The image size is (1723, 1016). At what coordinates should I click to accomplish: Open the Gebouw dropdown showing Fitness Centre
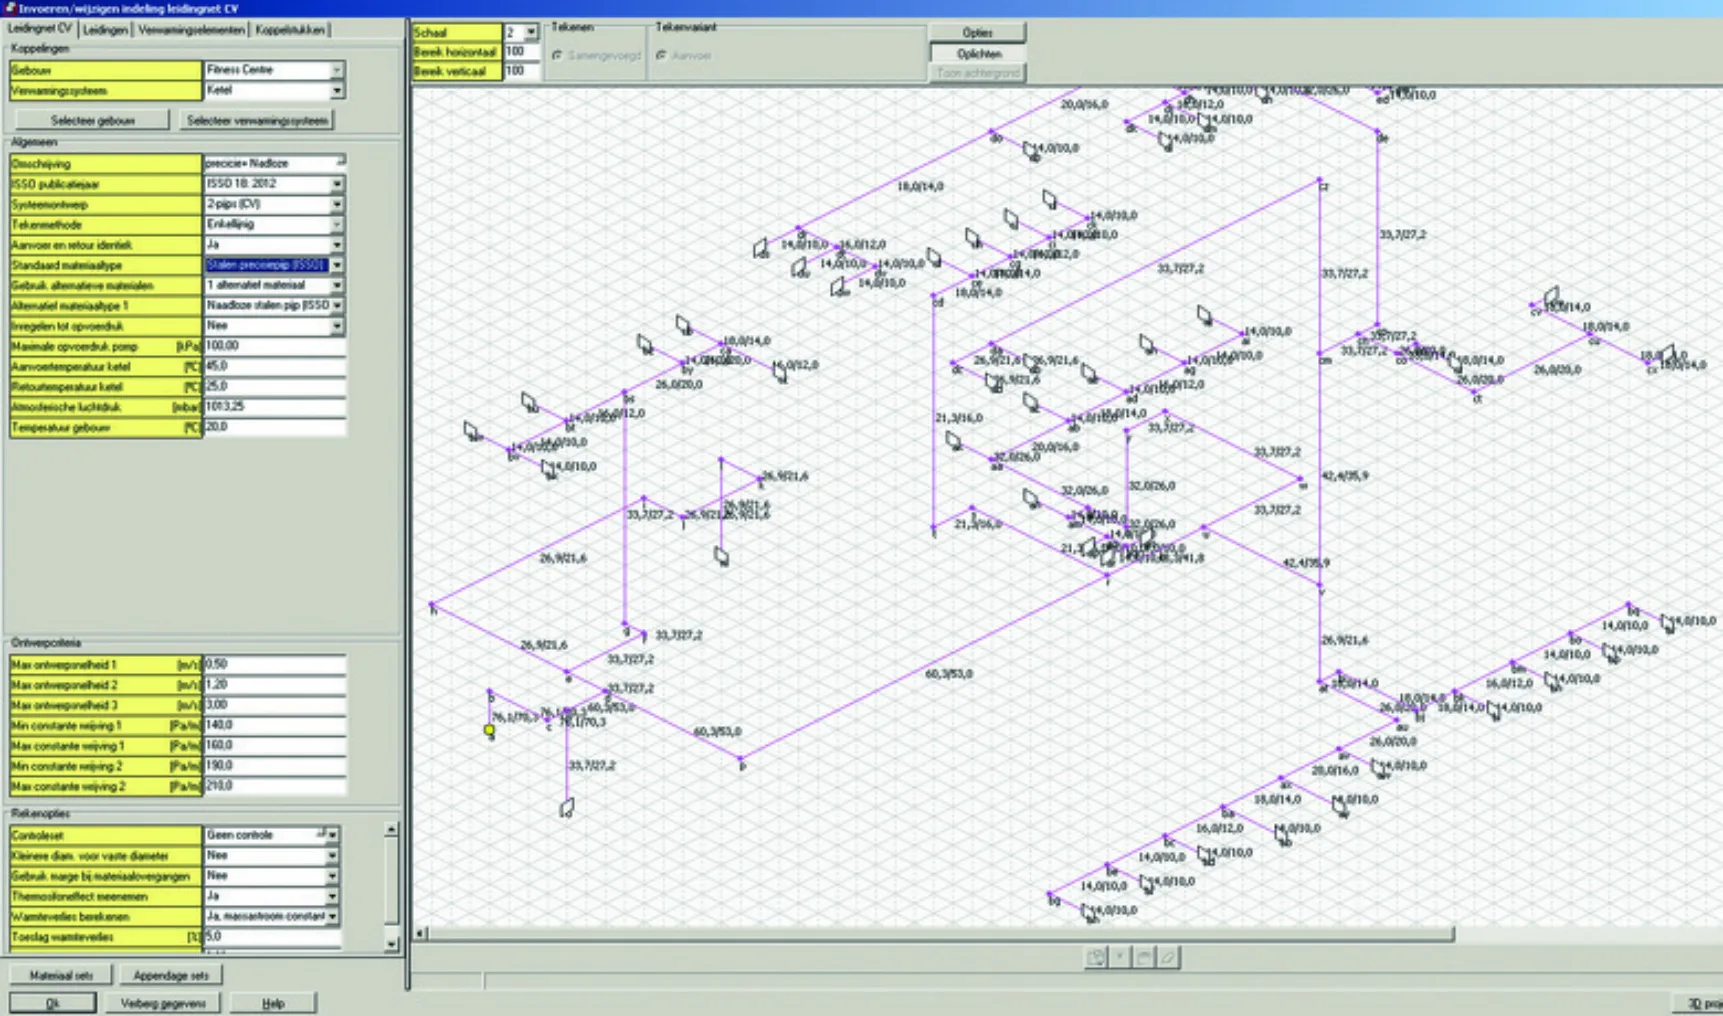pos(336,70)
